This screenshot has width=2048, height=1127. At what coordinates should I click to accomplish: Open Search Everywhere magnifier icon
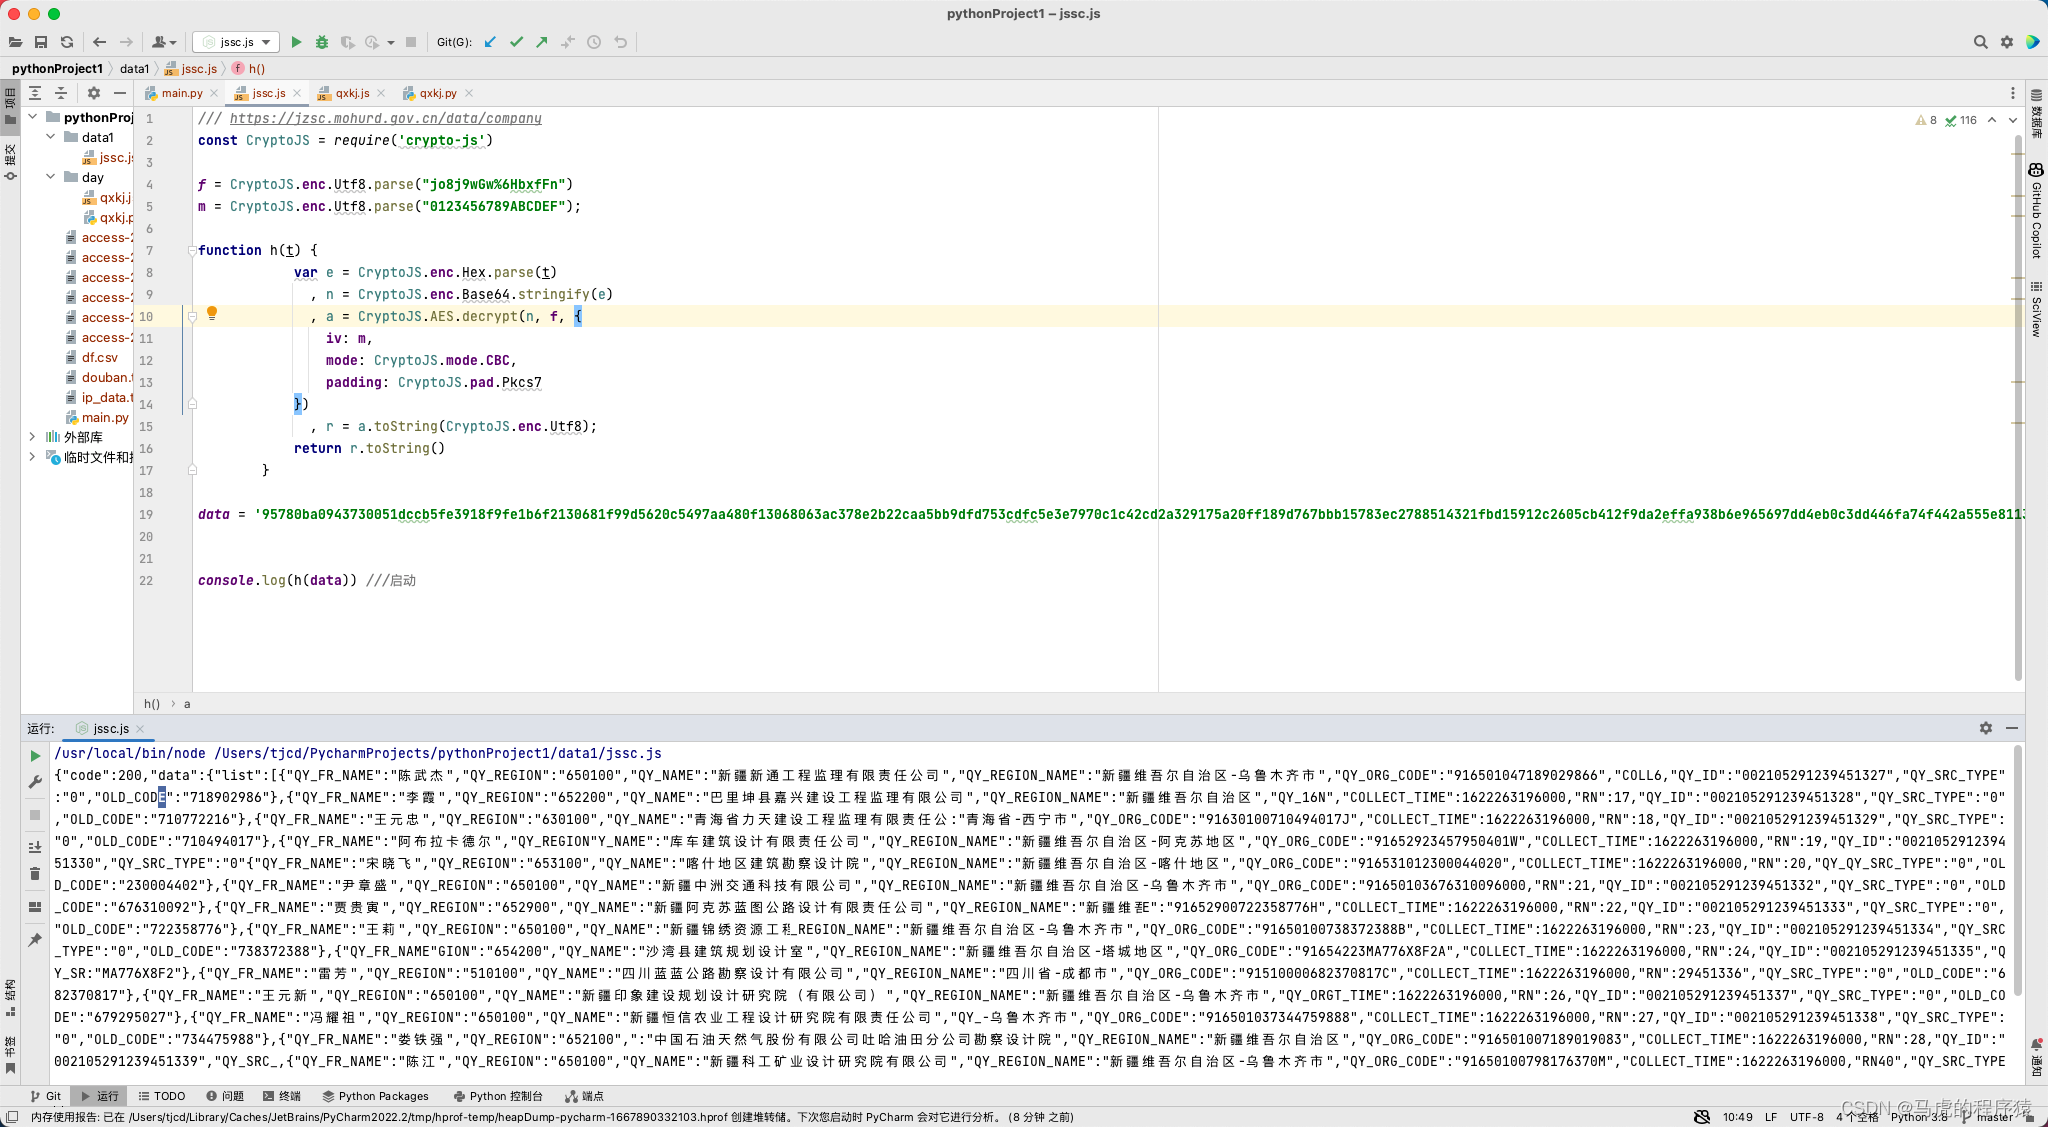tap(1980, 42)
